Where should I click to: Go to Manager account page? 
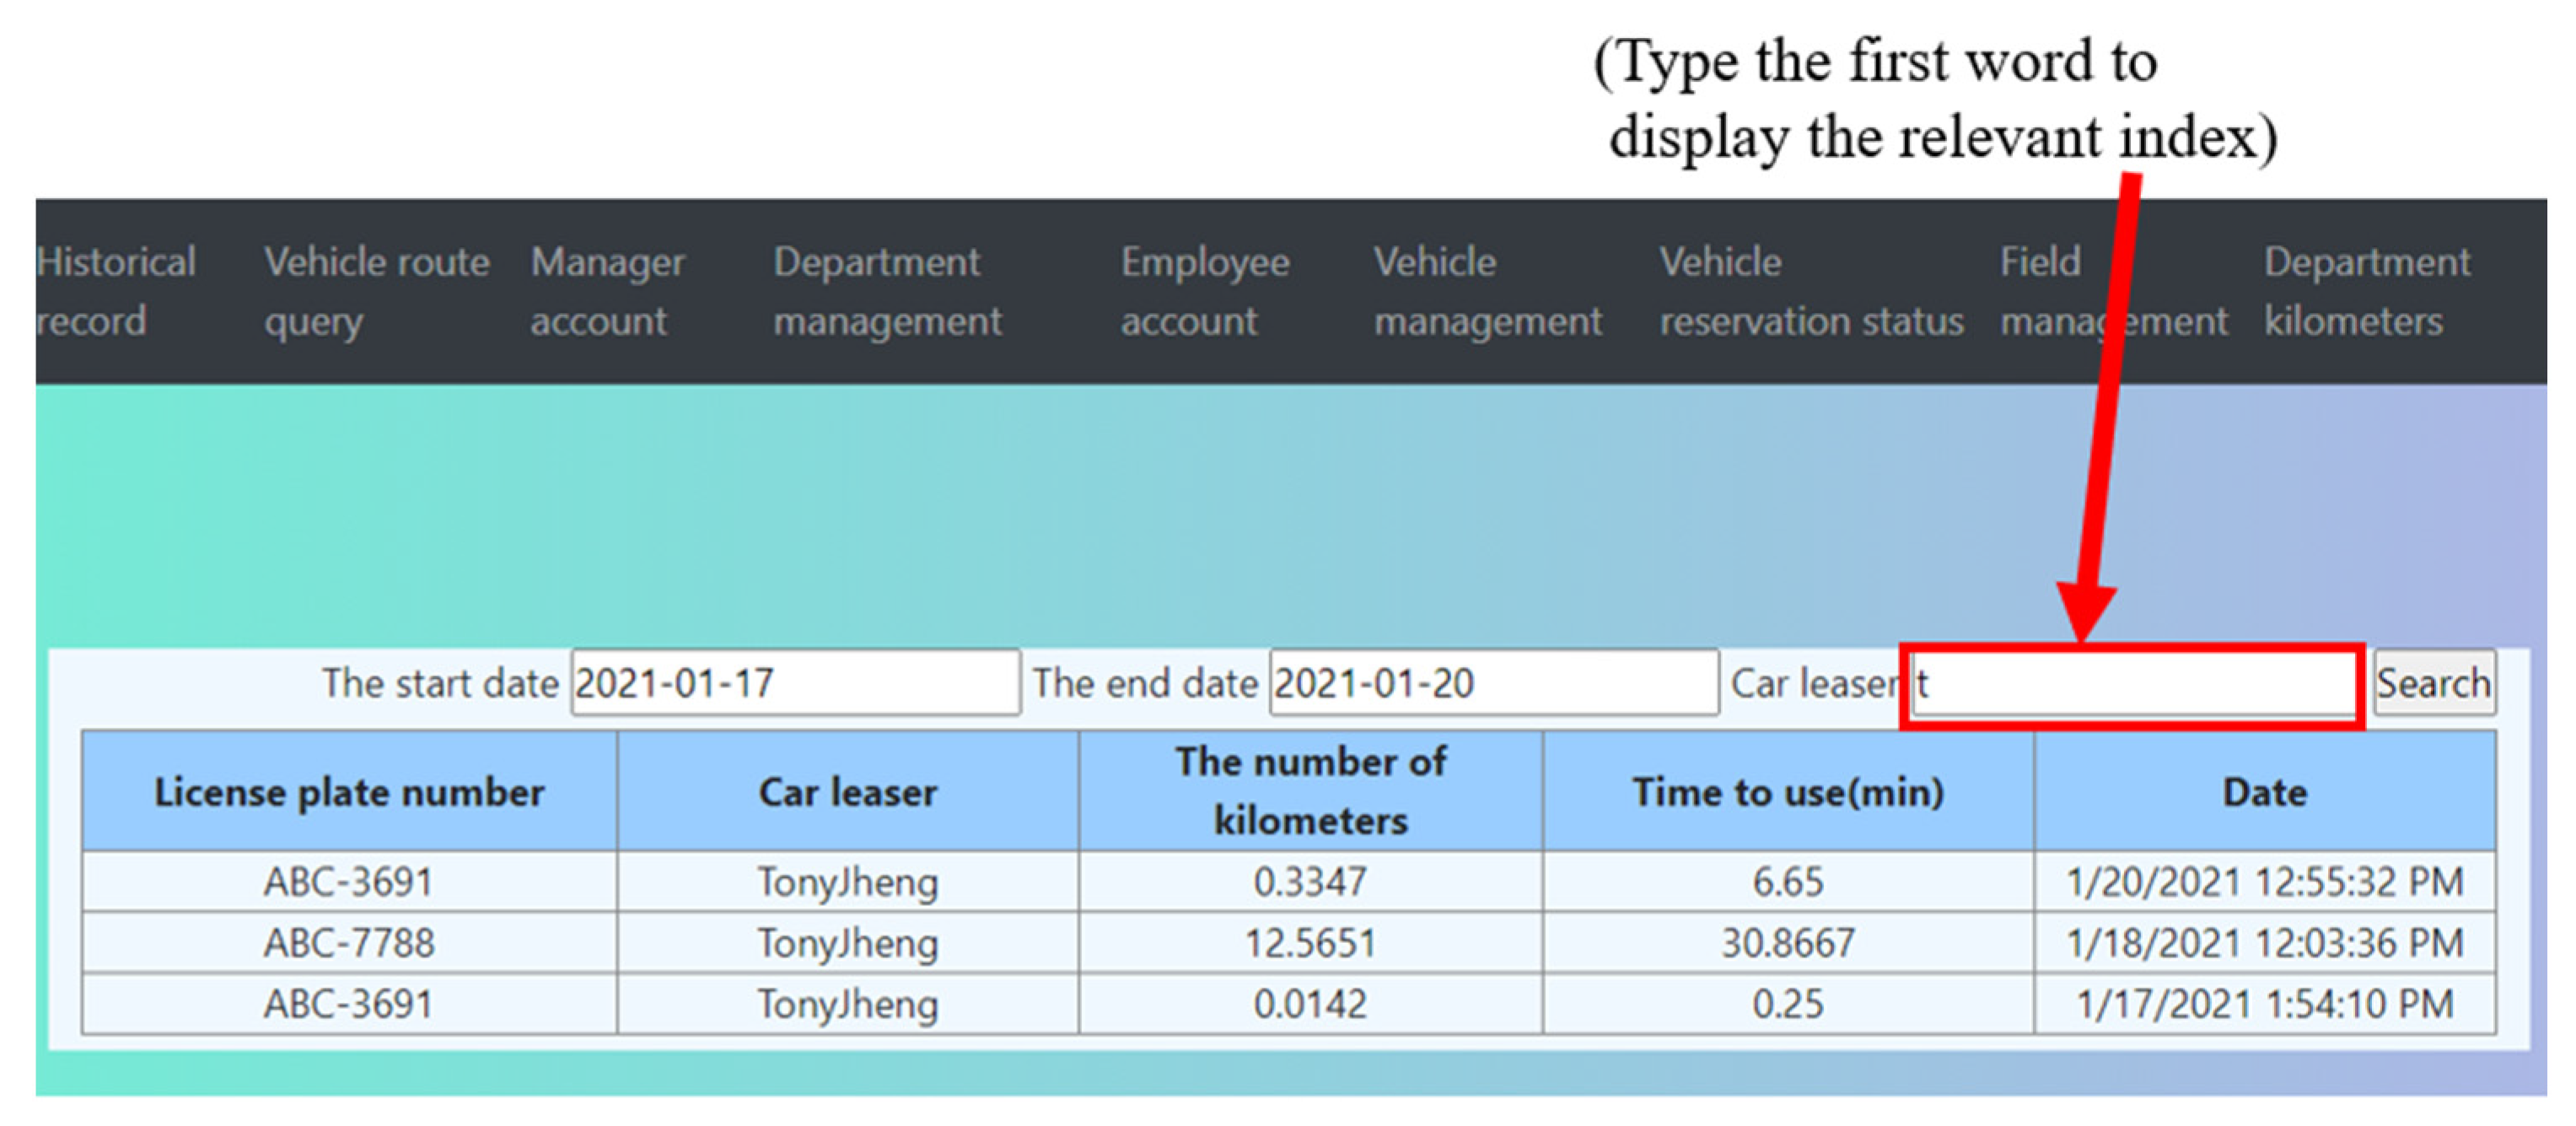pyautogui.click(x=607, y=291)
